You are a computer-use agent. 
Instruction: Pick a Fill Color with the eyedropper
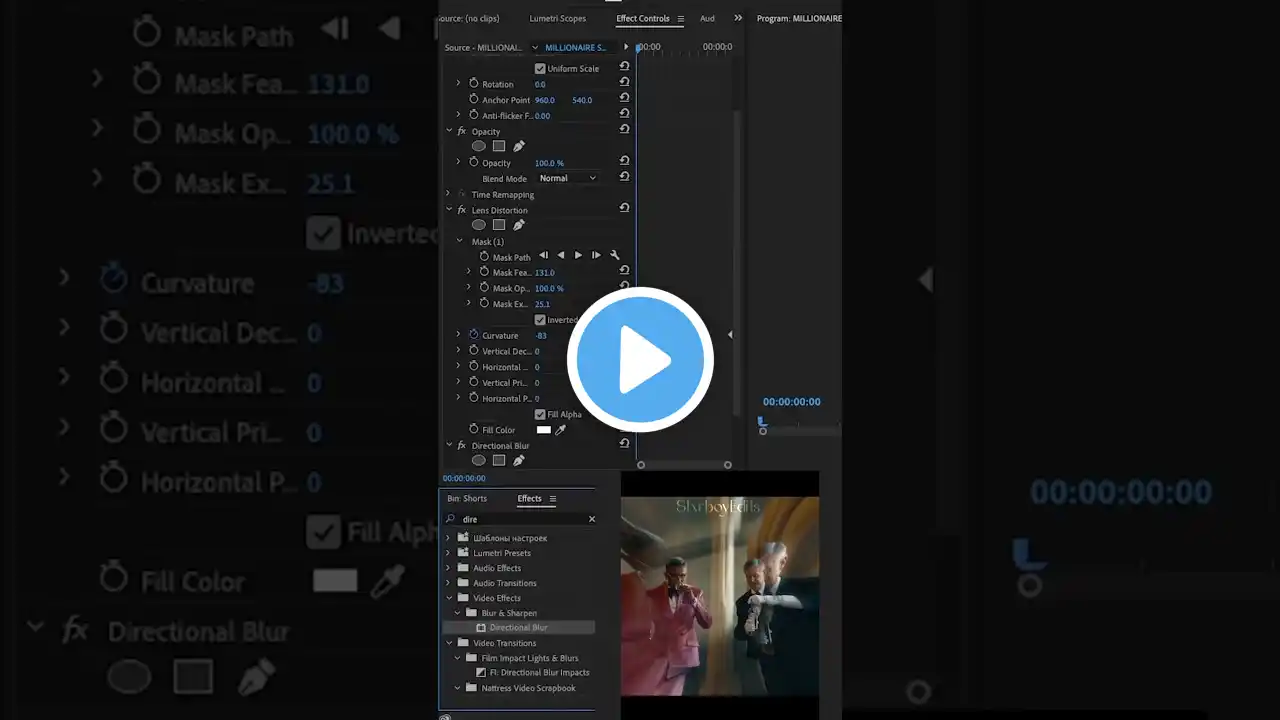[561, 430]
